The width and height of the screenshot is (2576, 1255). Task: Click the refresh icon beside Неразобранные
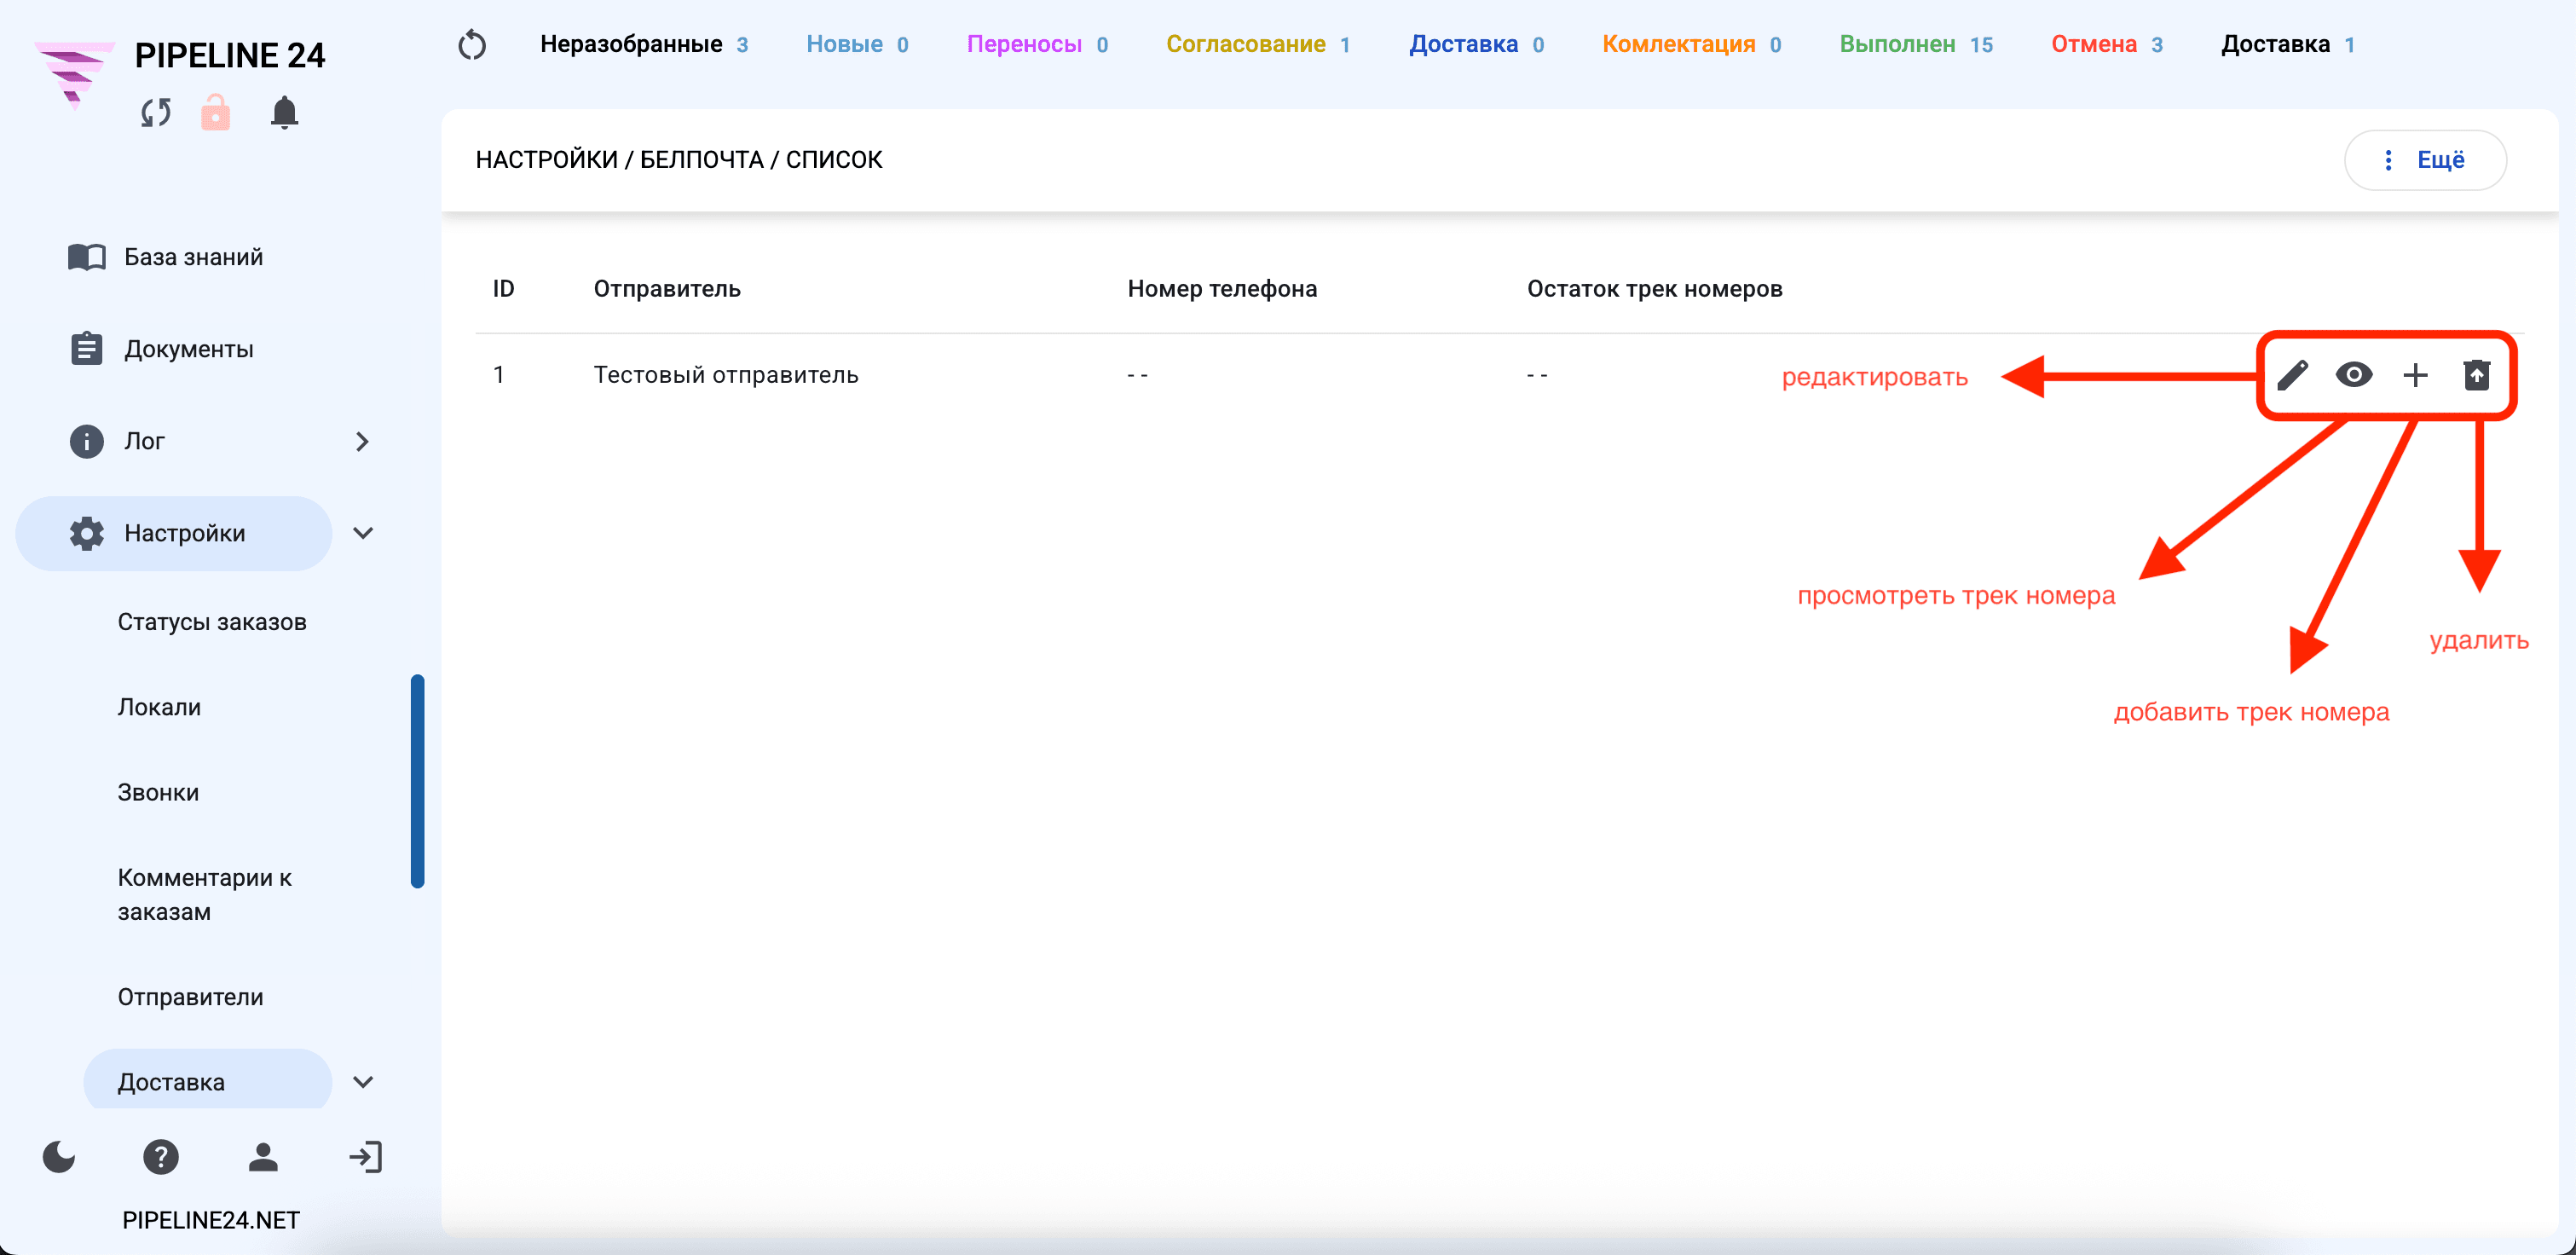(472, 45)
